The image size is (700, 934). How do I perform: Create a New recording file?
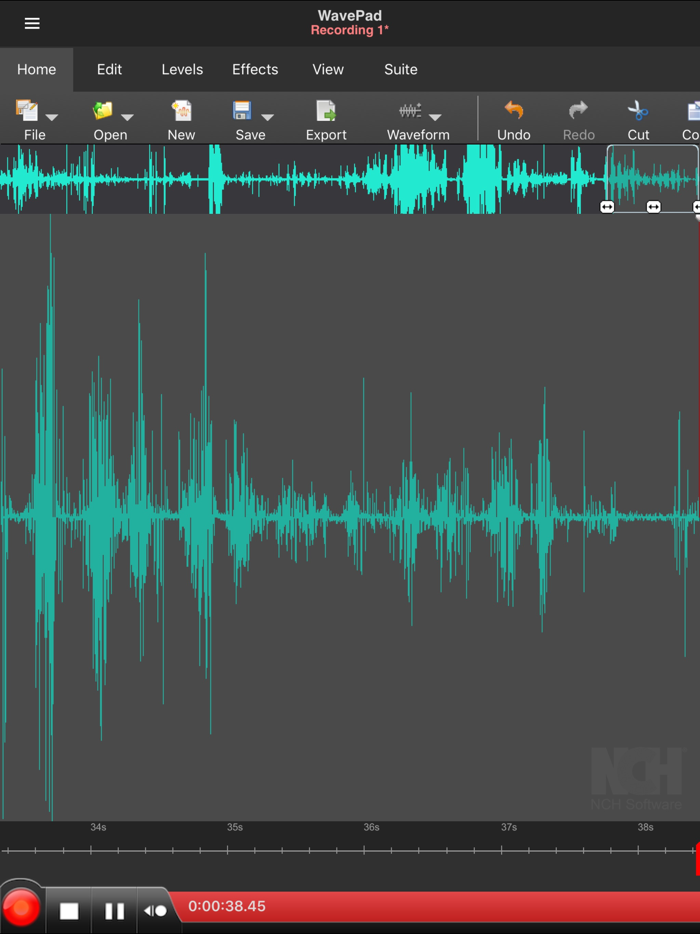pyautogui.click(x=181, y=119)
